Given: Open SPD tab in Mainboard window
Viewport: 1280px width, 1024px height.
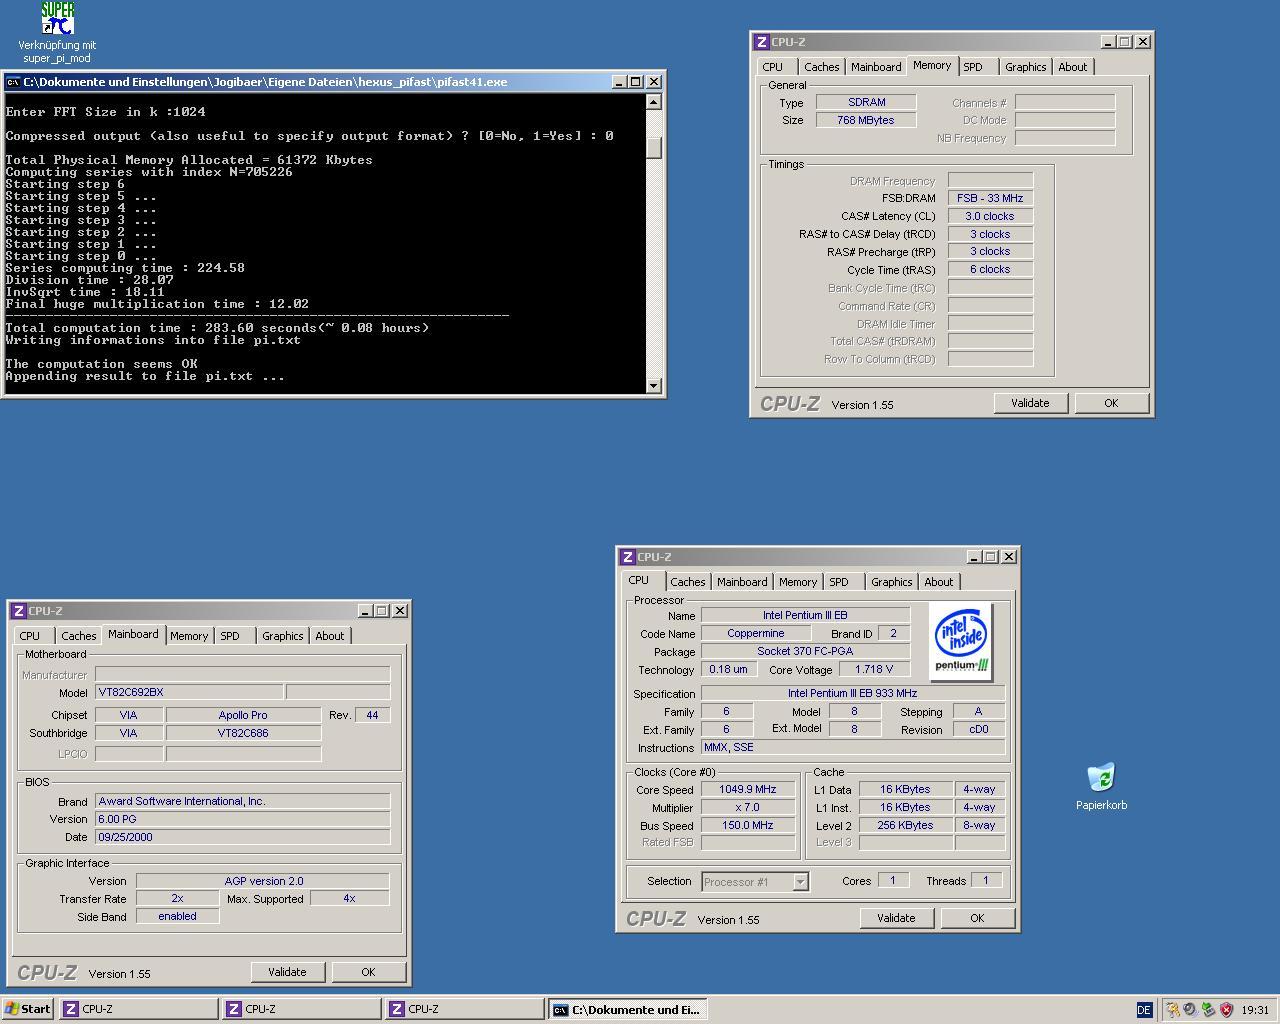Looking at the screenshot, I should [x=230, y=636].
